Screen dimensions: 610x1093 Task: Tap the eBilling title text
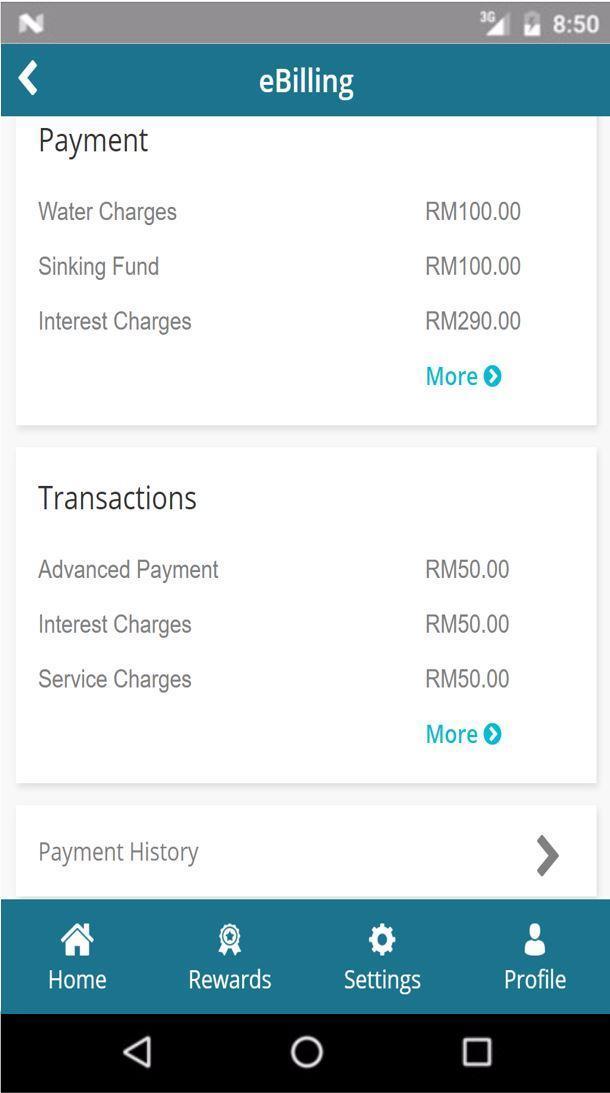[306, 81]
